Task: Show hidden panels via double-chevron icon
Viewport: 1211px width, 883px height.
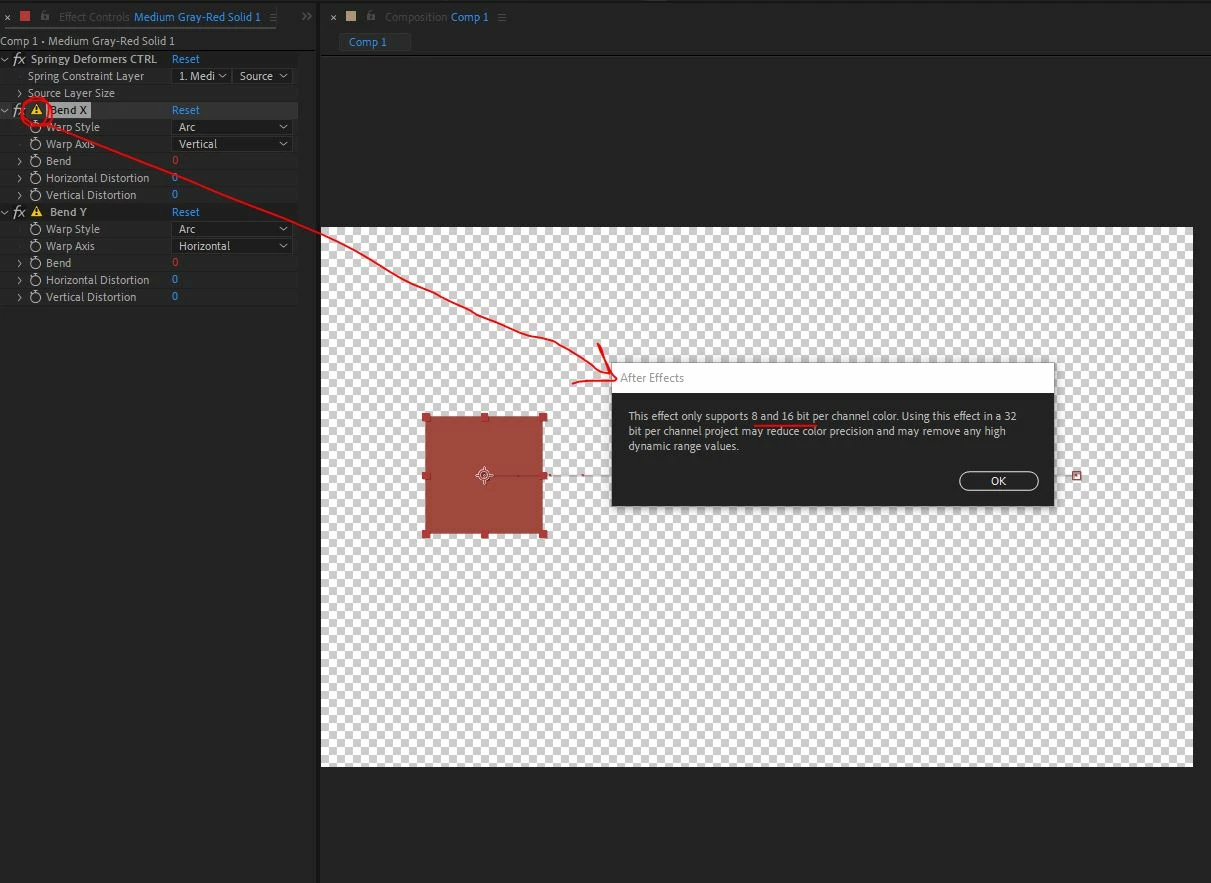Action: tap(307, 17)
